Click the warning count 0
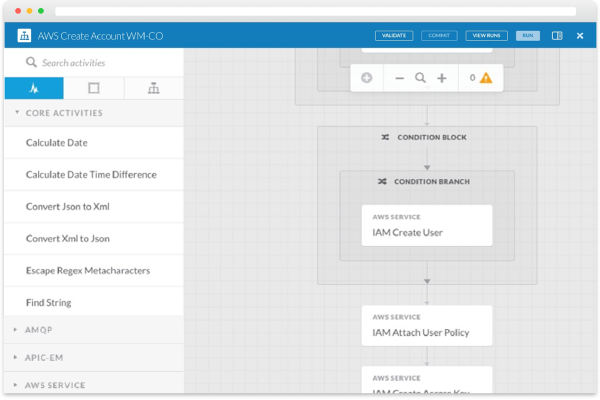The image size is (600, 400). tap(473, 78)
